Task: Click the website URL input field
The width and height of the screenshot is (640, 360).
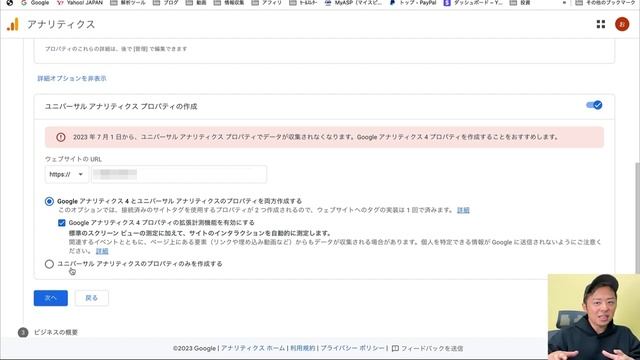Action: 179,174
